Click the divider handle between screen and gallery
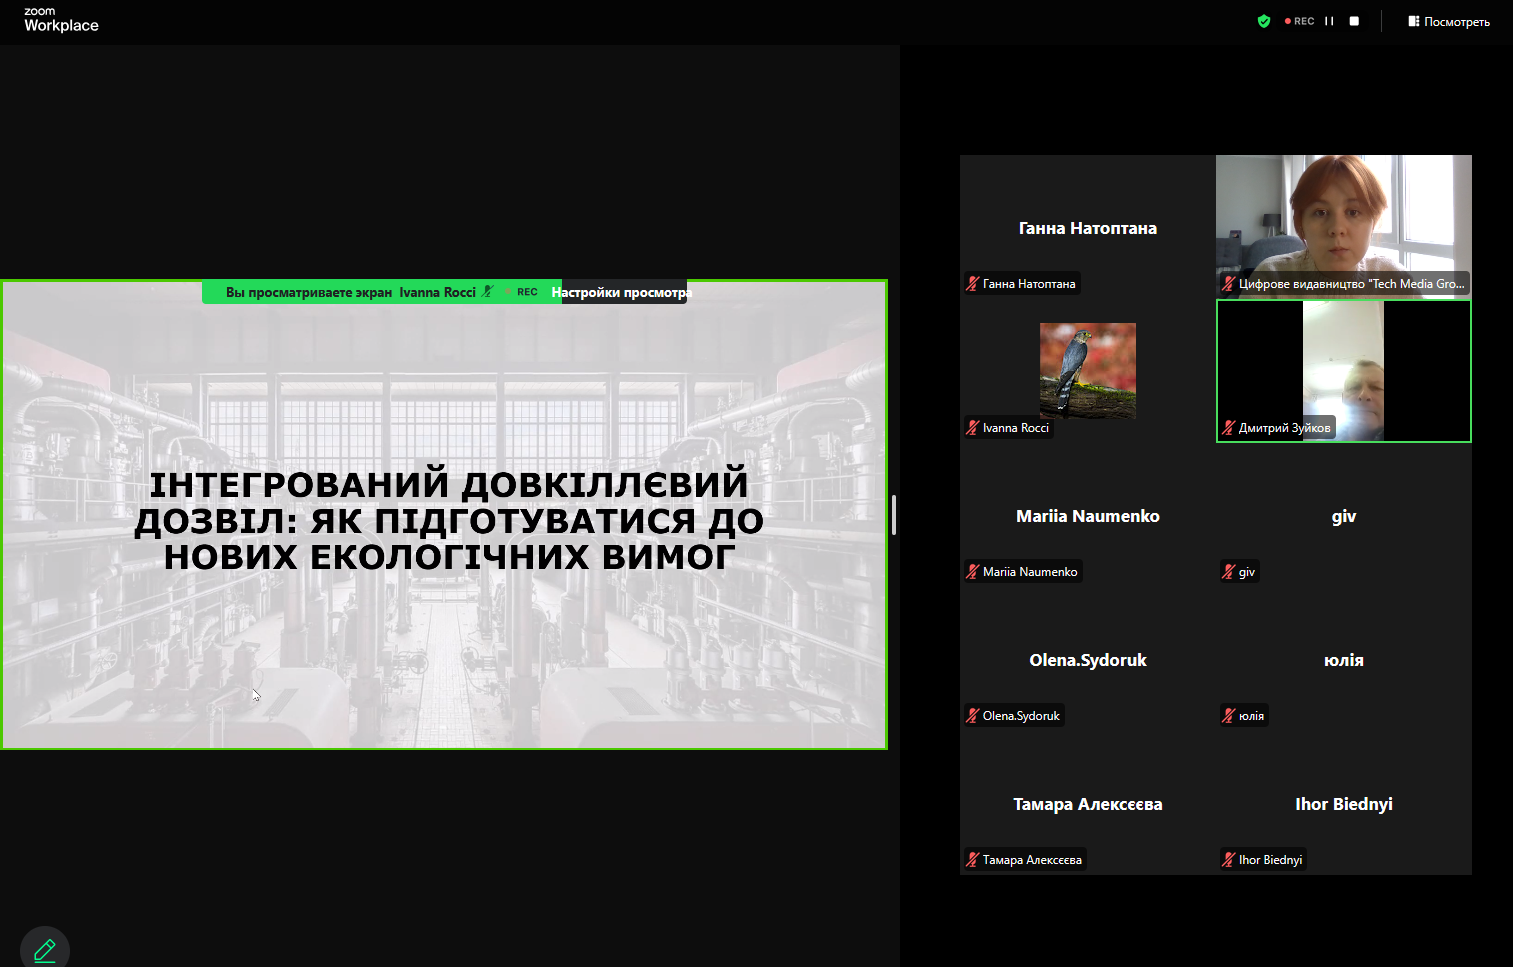This screenshot has width=1513, height=967. pyautogui.click(x=893, y=515)
